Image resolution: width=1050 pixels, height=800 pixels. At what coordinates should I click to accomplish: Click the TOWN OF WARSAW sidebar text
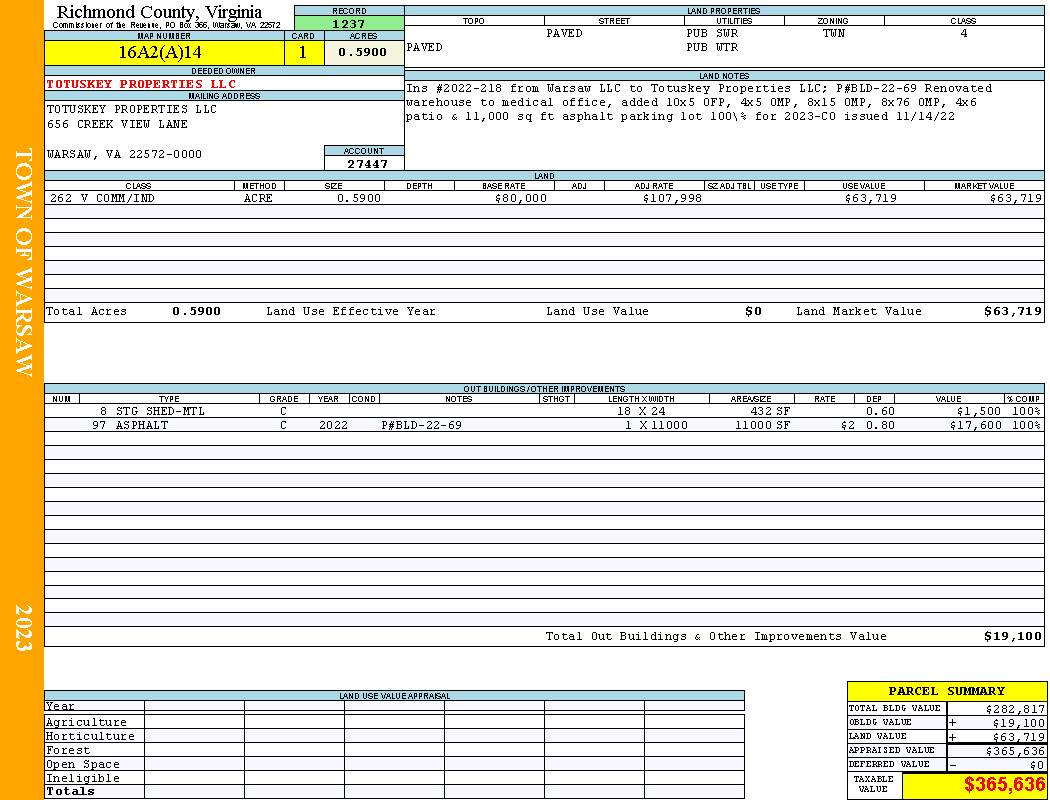tap(23, 262)
